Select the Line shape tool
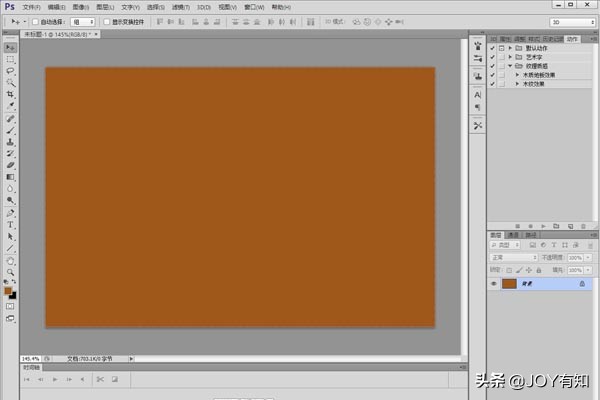600x400 pixels. [10, 248]
